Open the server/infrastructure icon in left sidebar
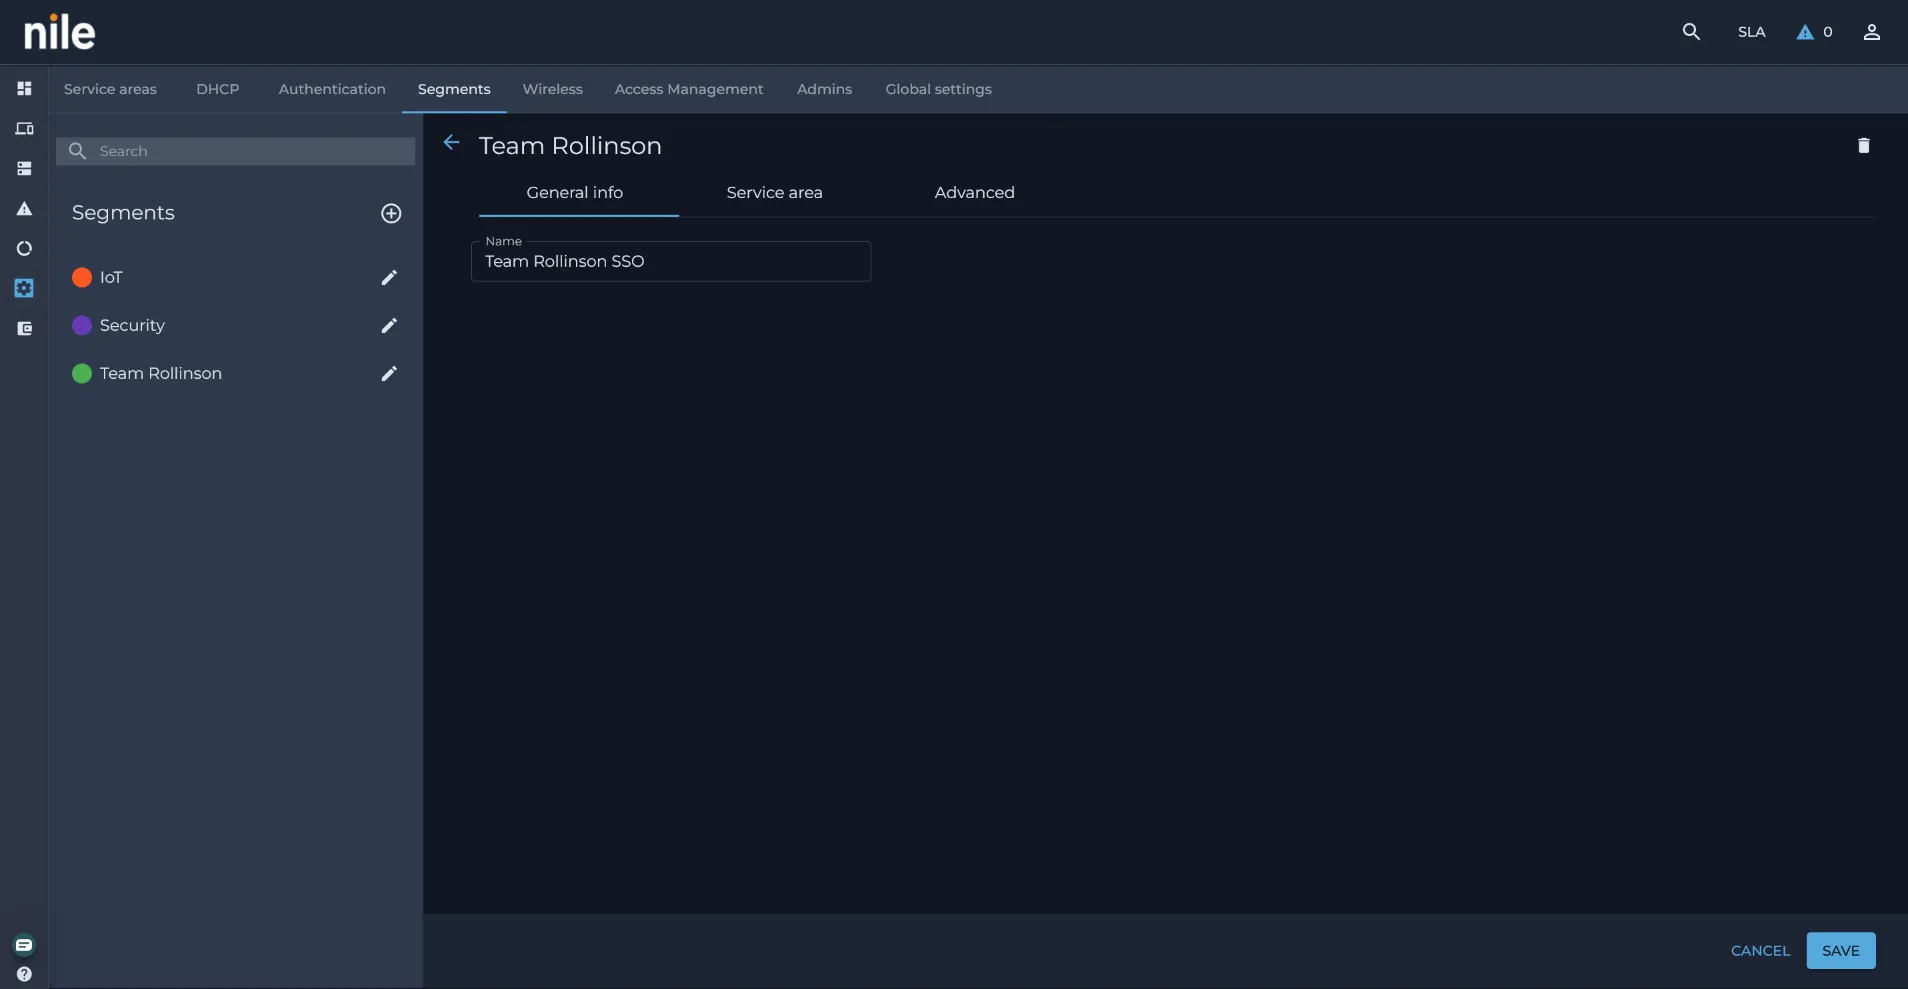The height and width of the screenshot is (989, 1908). click(24, 168)
